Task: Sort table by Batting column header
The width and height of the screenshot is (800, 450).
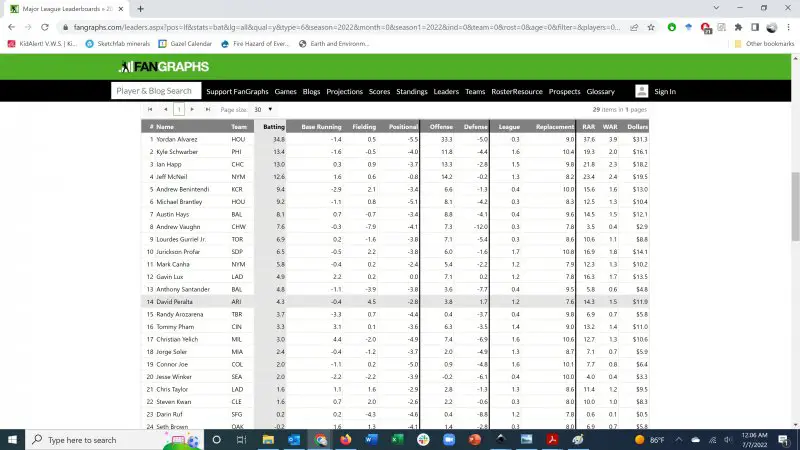Action: pos(273,127)
